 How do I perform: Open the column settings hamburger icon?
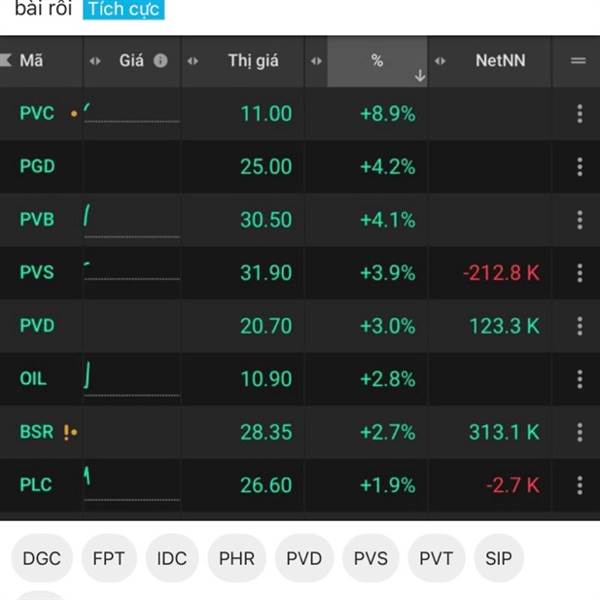coord(578,61)
